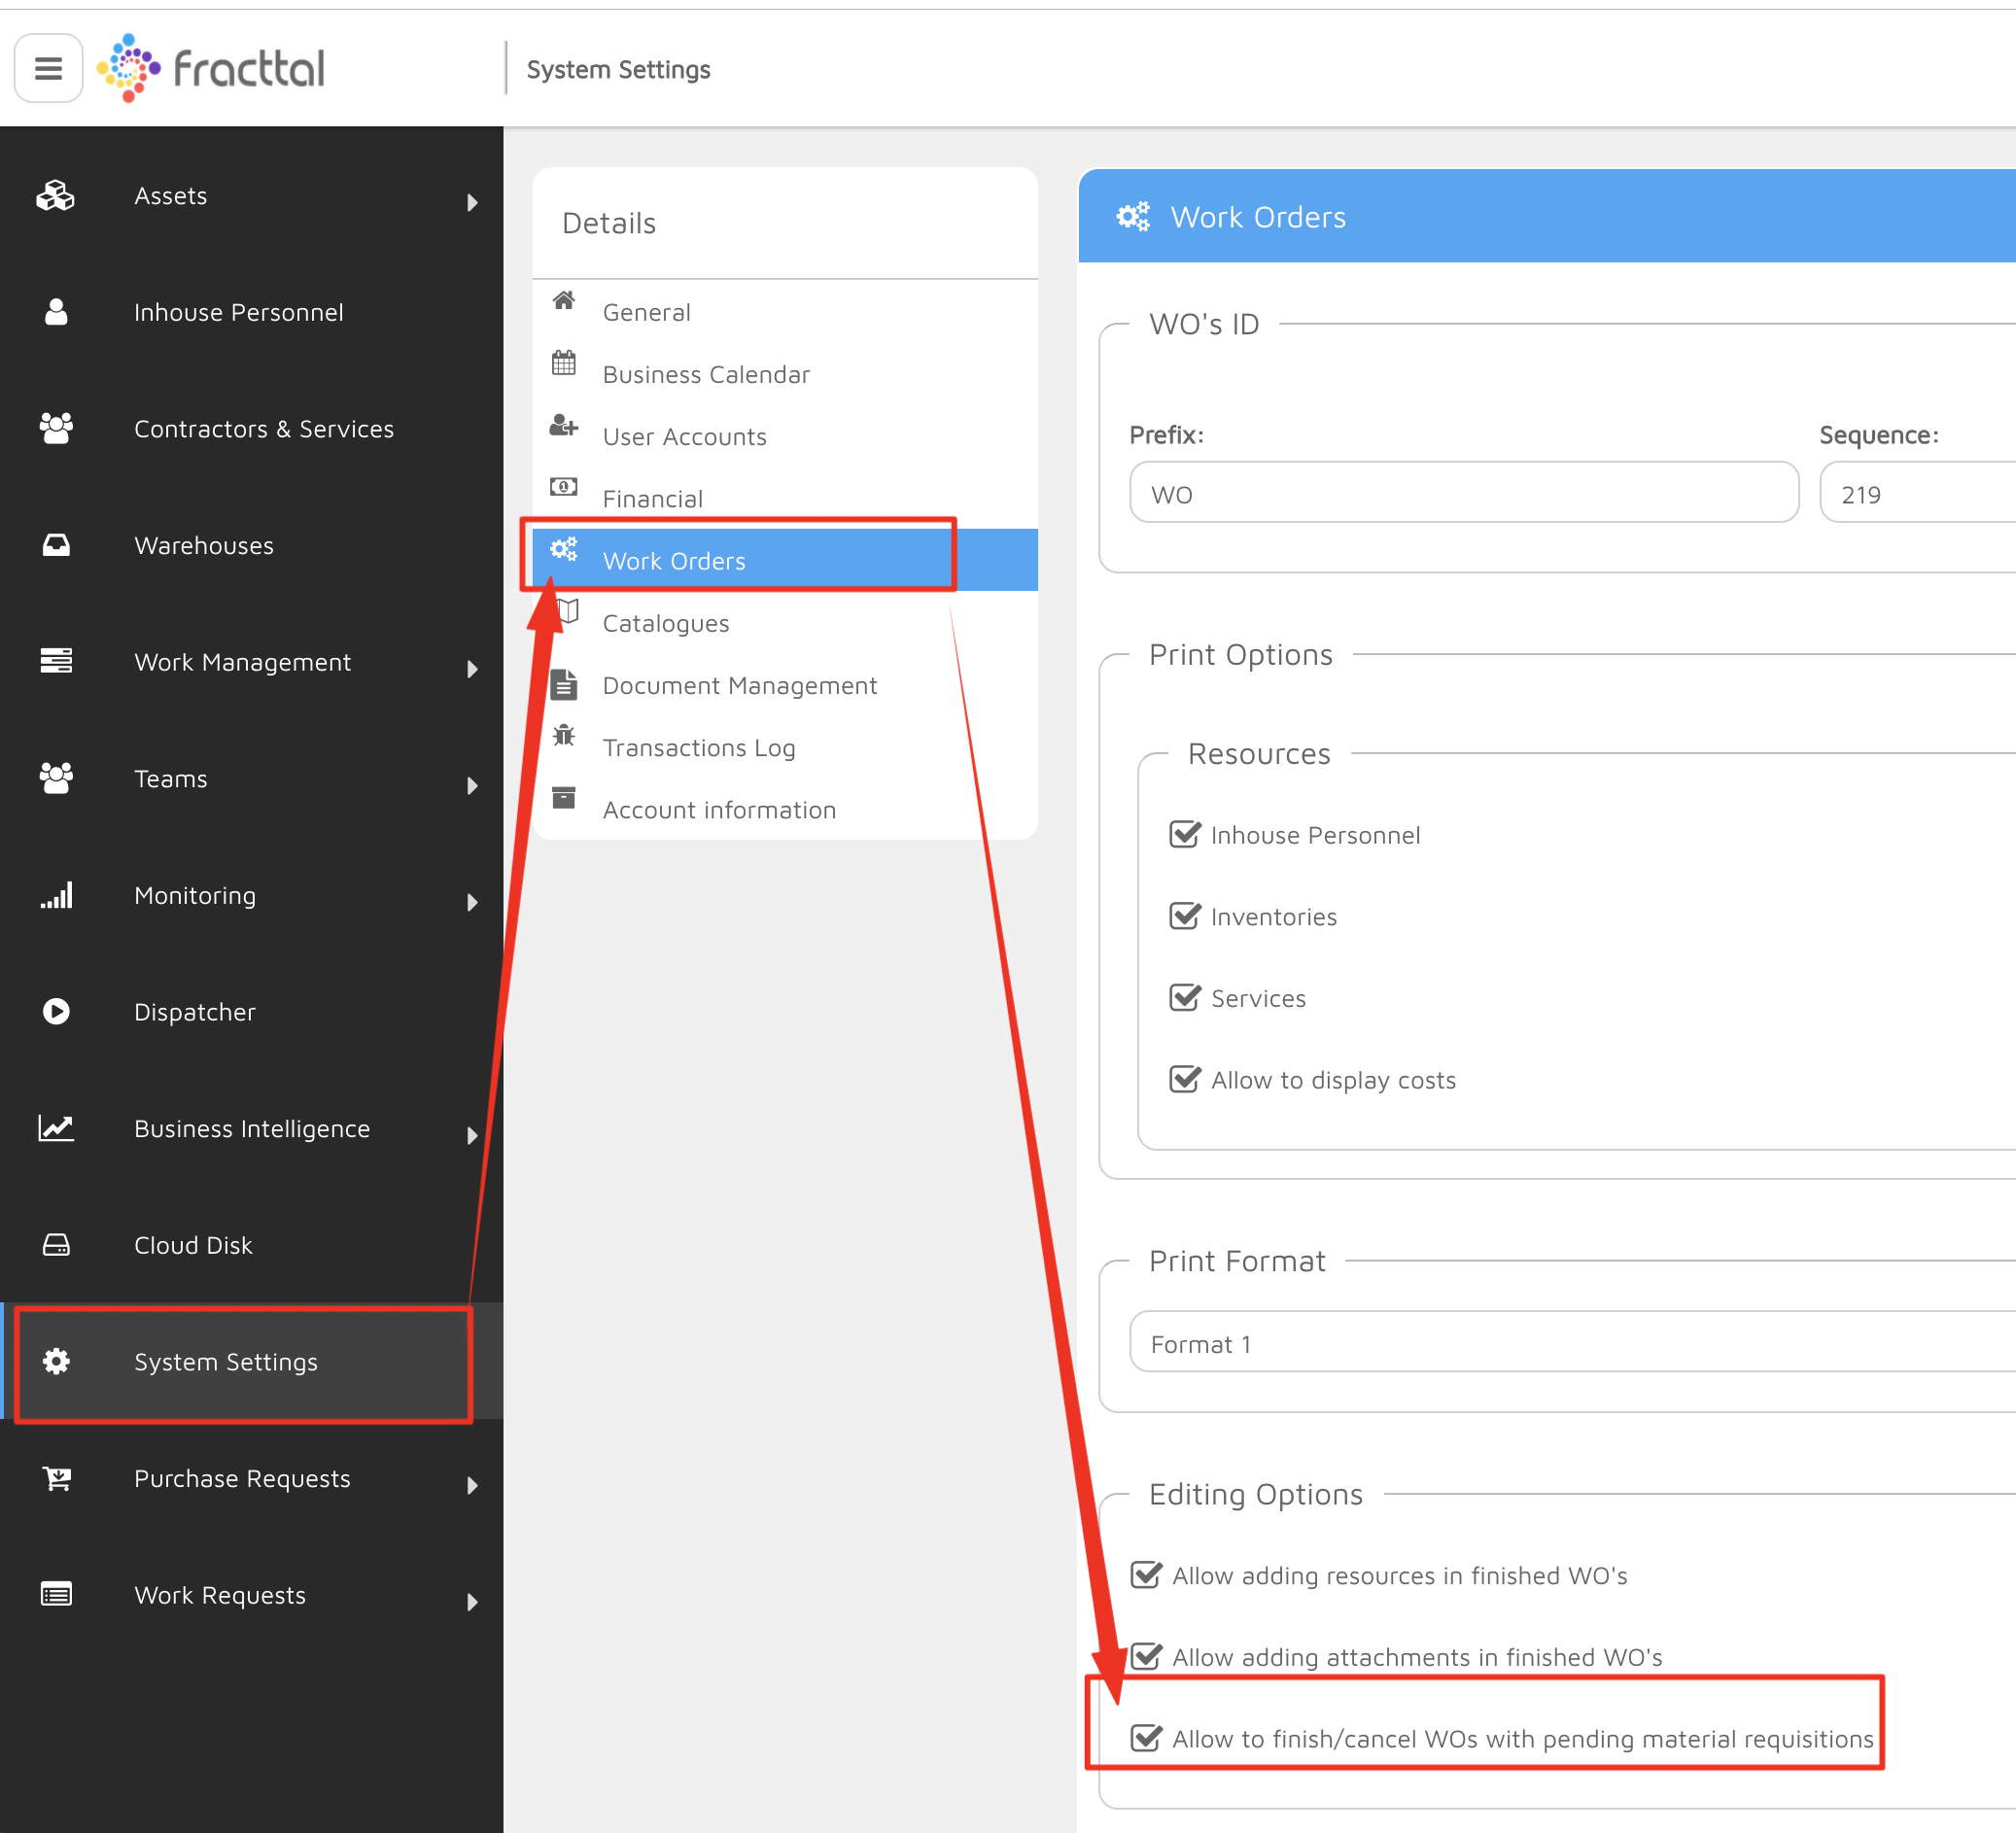Click the Account information archive icon
This screenshot has width=2016, height=1833.
point(564,798)
